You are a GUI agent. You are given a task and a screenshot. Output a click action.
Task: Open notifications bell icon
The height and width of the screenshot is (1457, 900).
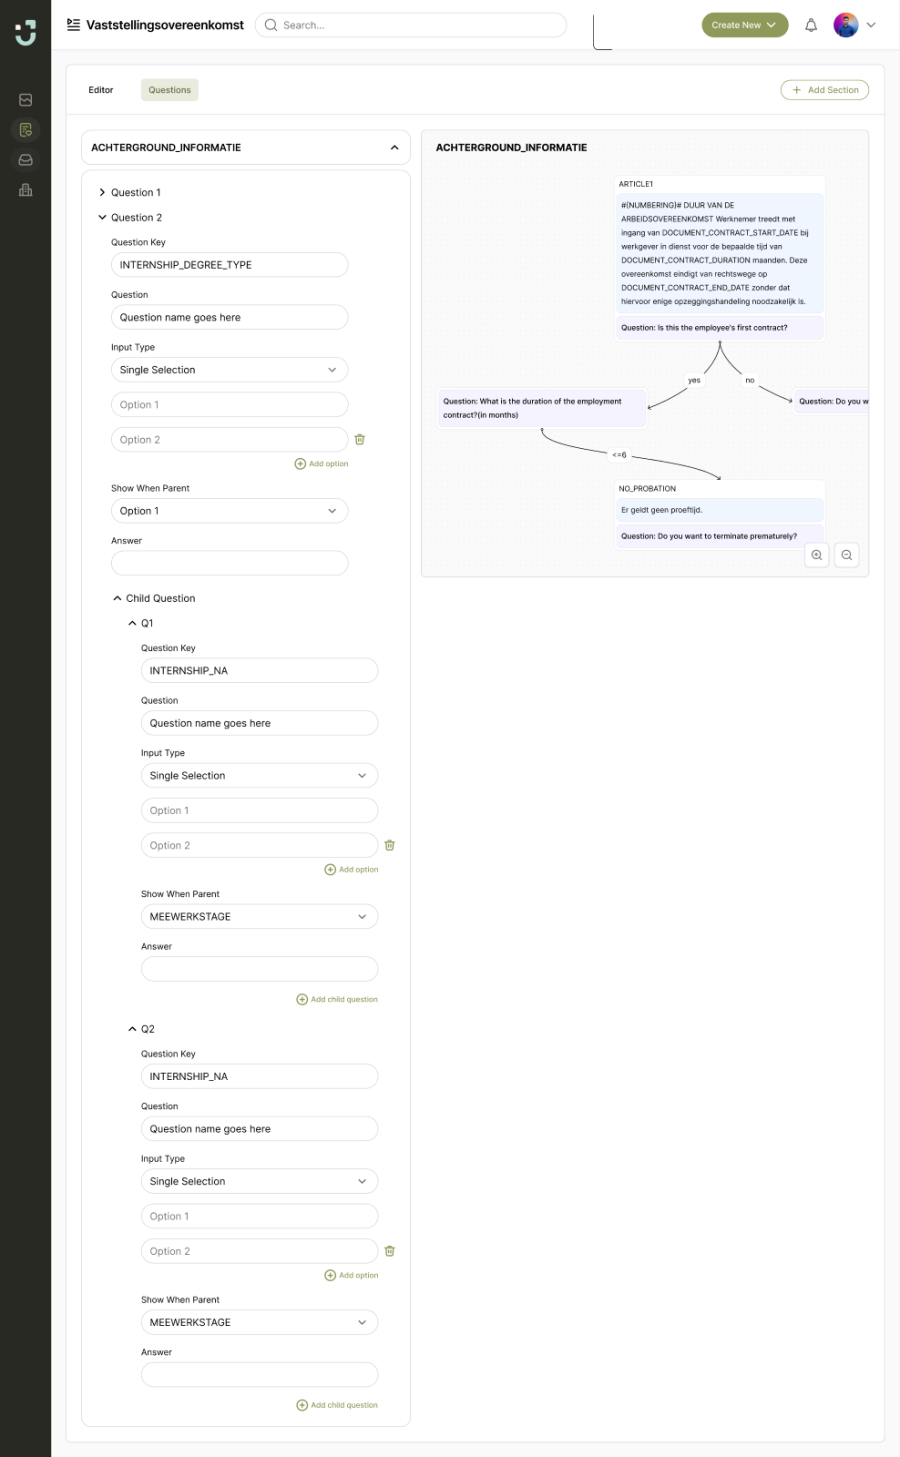tap(811, 25)
